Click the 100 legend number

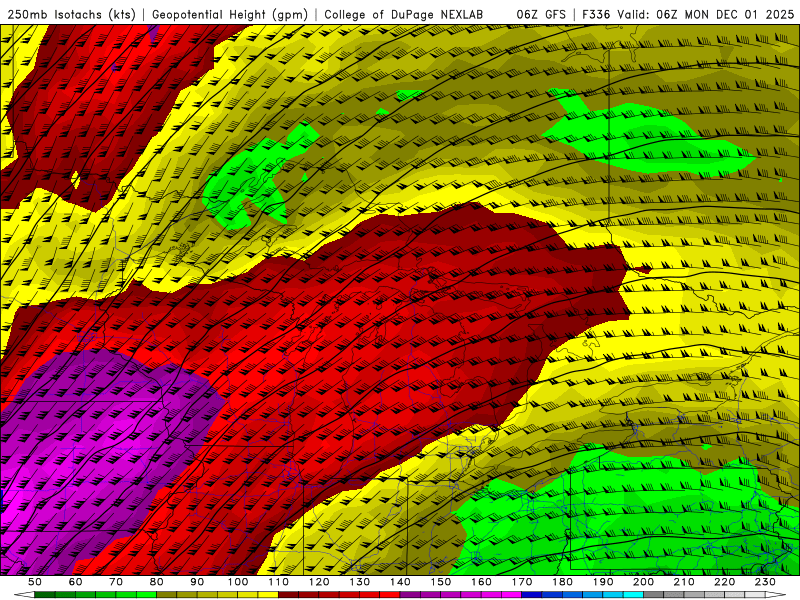(x=238, y=582)
